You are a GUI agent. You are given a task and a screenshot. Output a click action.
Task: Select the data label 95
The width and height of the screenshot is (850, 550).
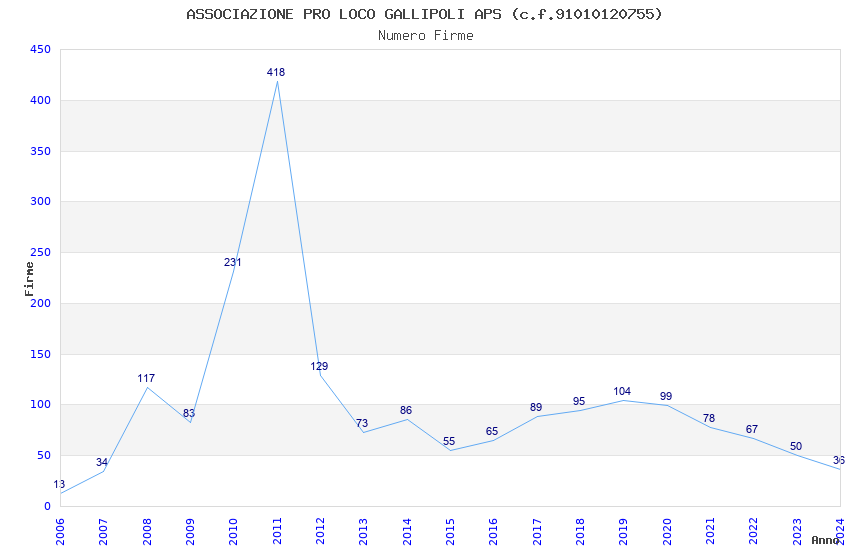point(579,401)
